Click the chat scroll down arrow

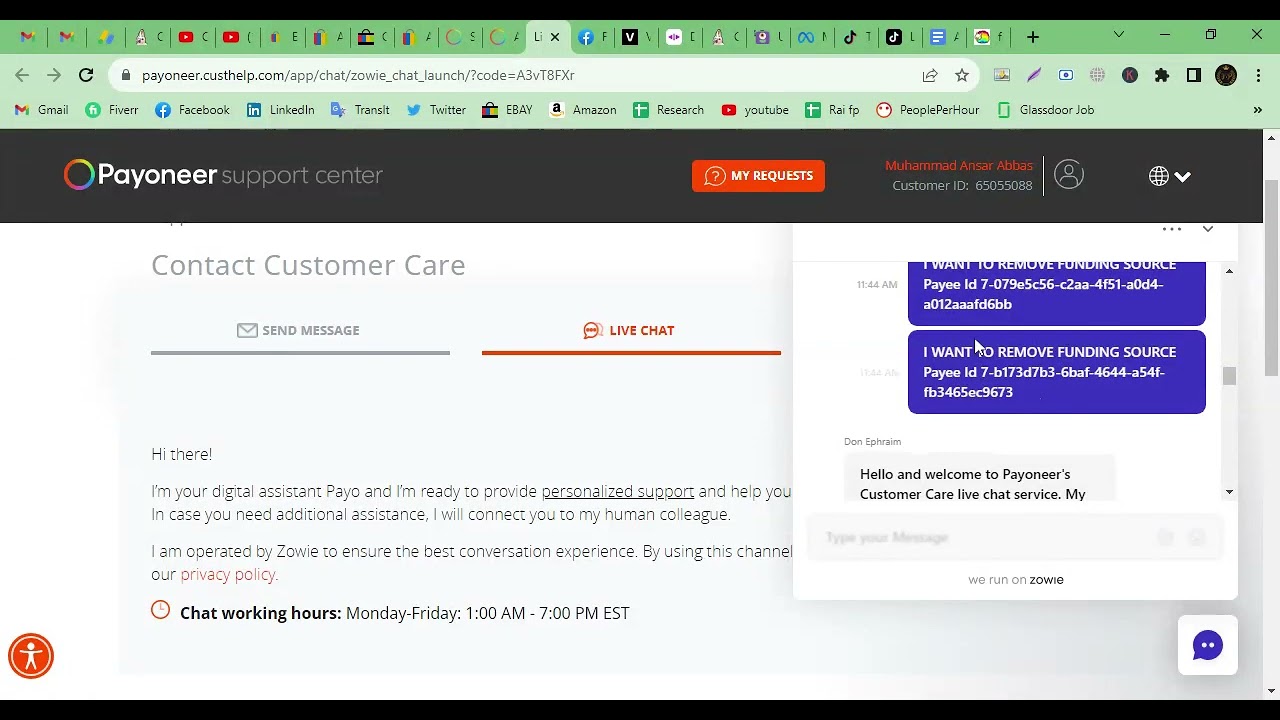click(x=1229, y=491)
